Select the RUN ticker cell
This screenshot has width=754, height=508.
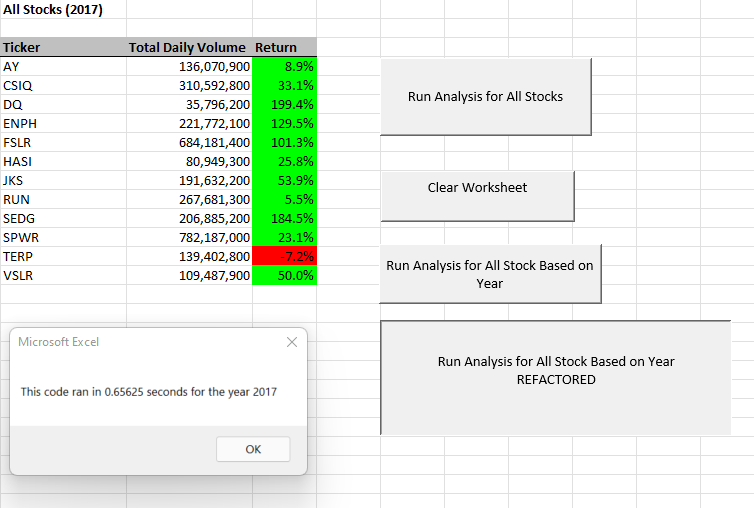coord(63,200)
